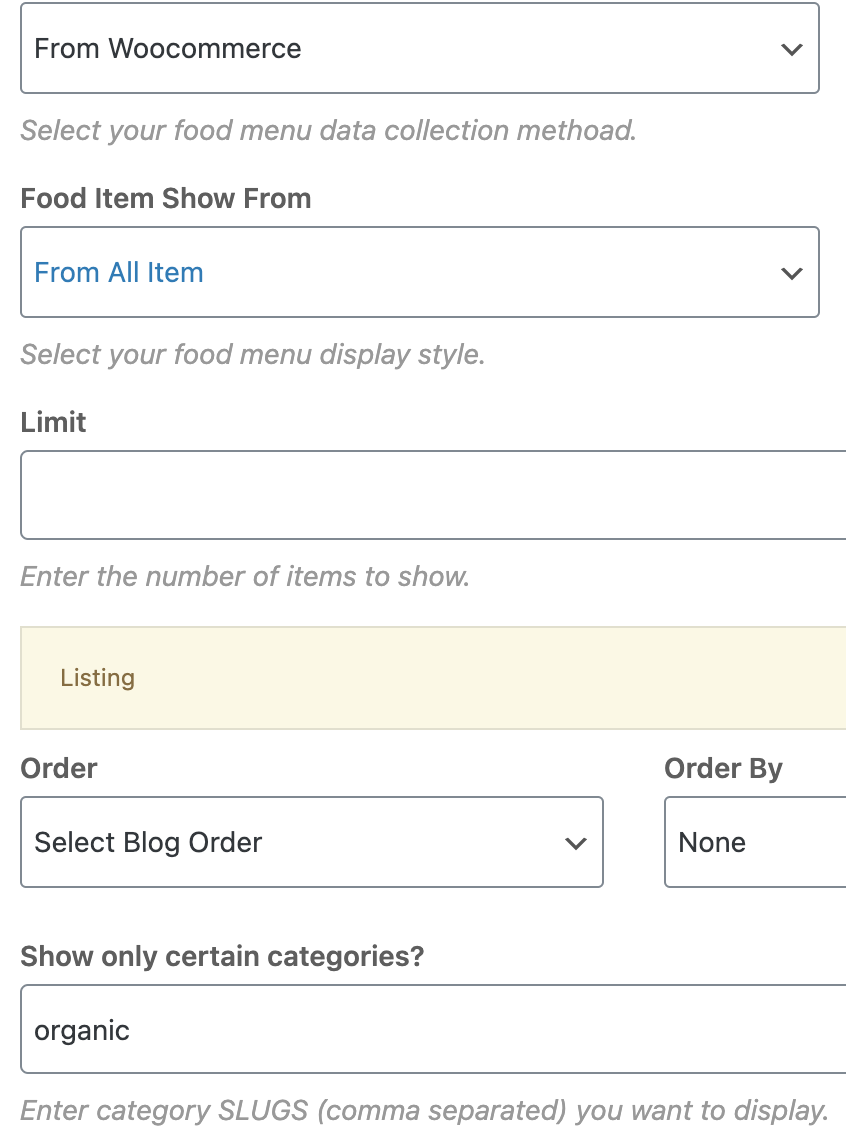This screenshot has width=846, height=1134.
Task: Open the 'Select Blog Order' dropdown
Action: click(312, 842)
